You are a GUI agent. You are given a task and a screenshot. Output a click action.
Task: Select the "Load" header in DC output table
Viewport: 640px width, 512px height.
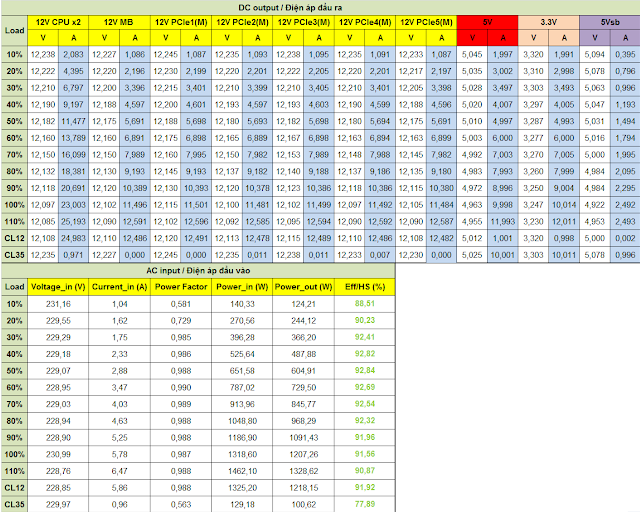(x=14, y=28)
